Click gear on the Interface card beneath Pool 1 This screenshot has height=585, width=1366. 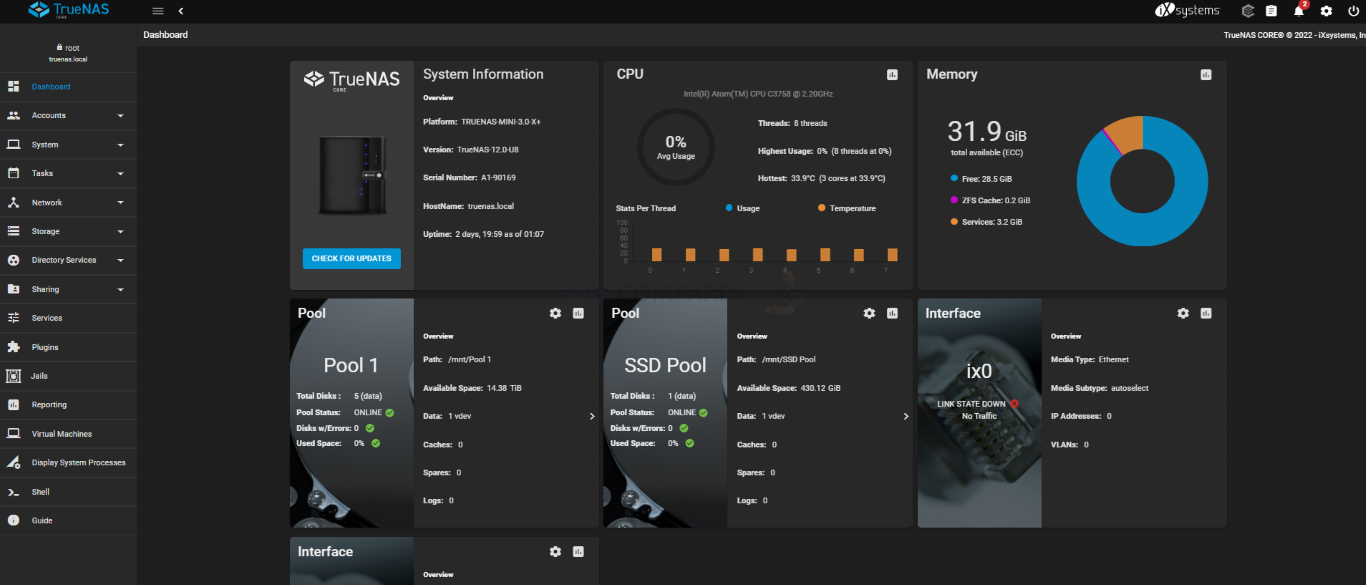(x=556, y=551)
